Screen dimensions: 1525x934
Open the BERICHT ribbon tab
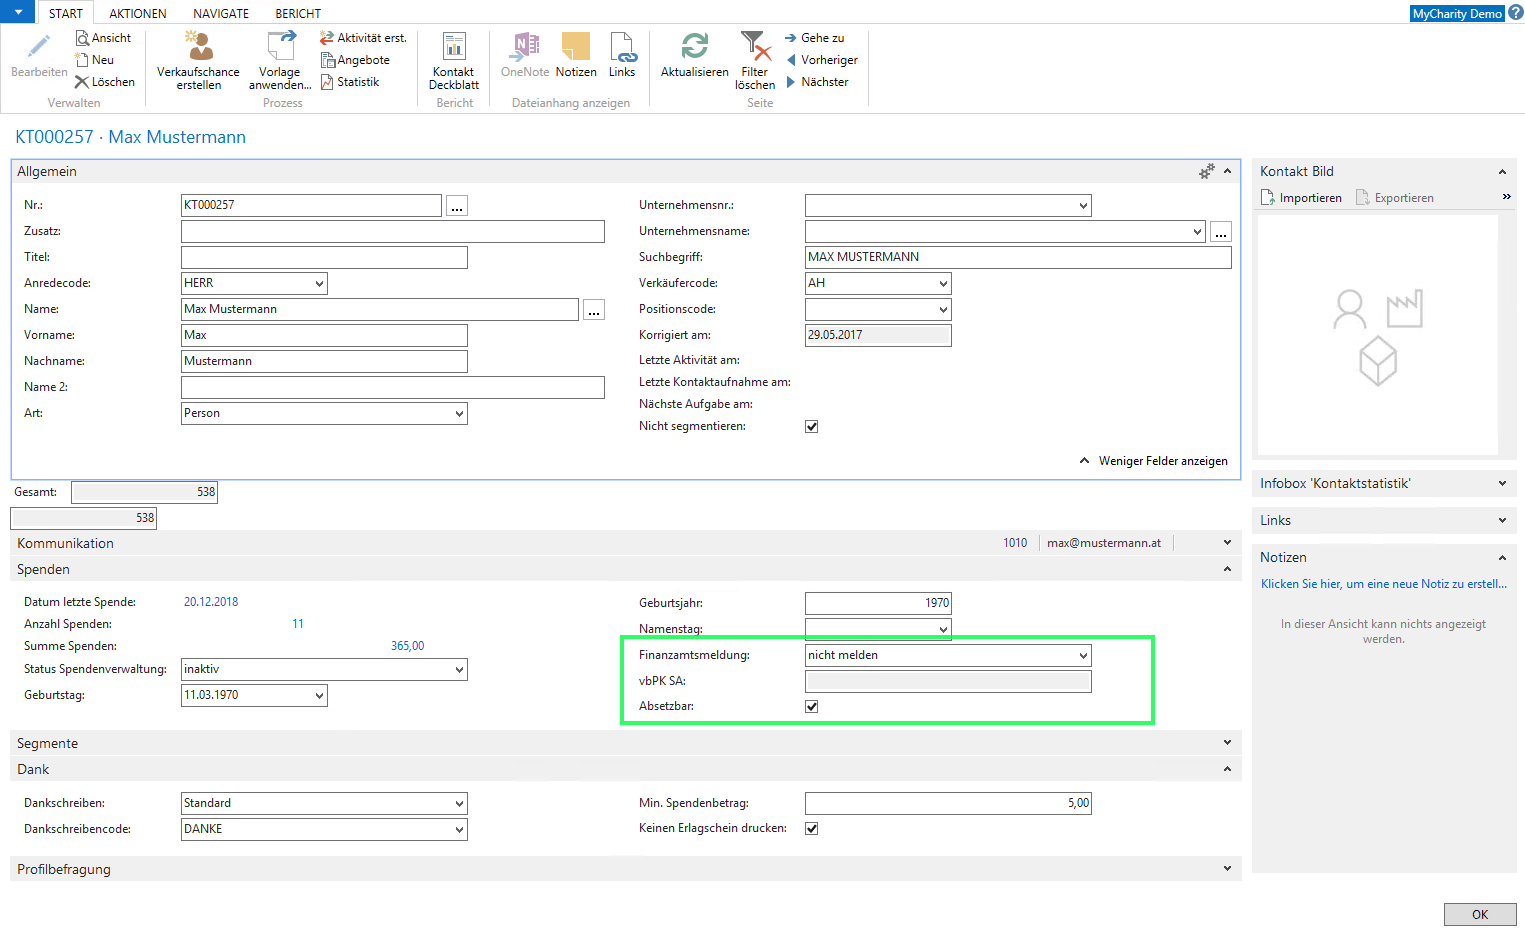[298, 14]
